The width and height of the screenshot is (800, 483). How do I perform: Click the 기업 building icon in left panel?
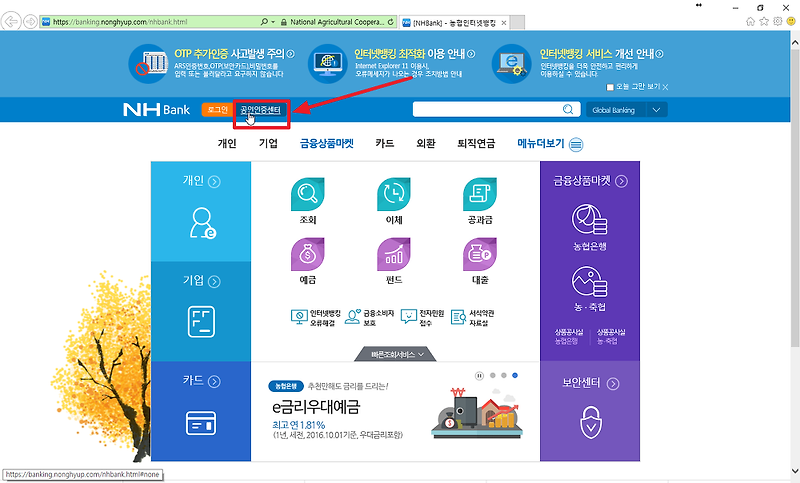coord(201,322)
